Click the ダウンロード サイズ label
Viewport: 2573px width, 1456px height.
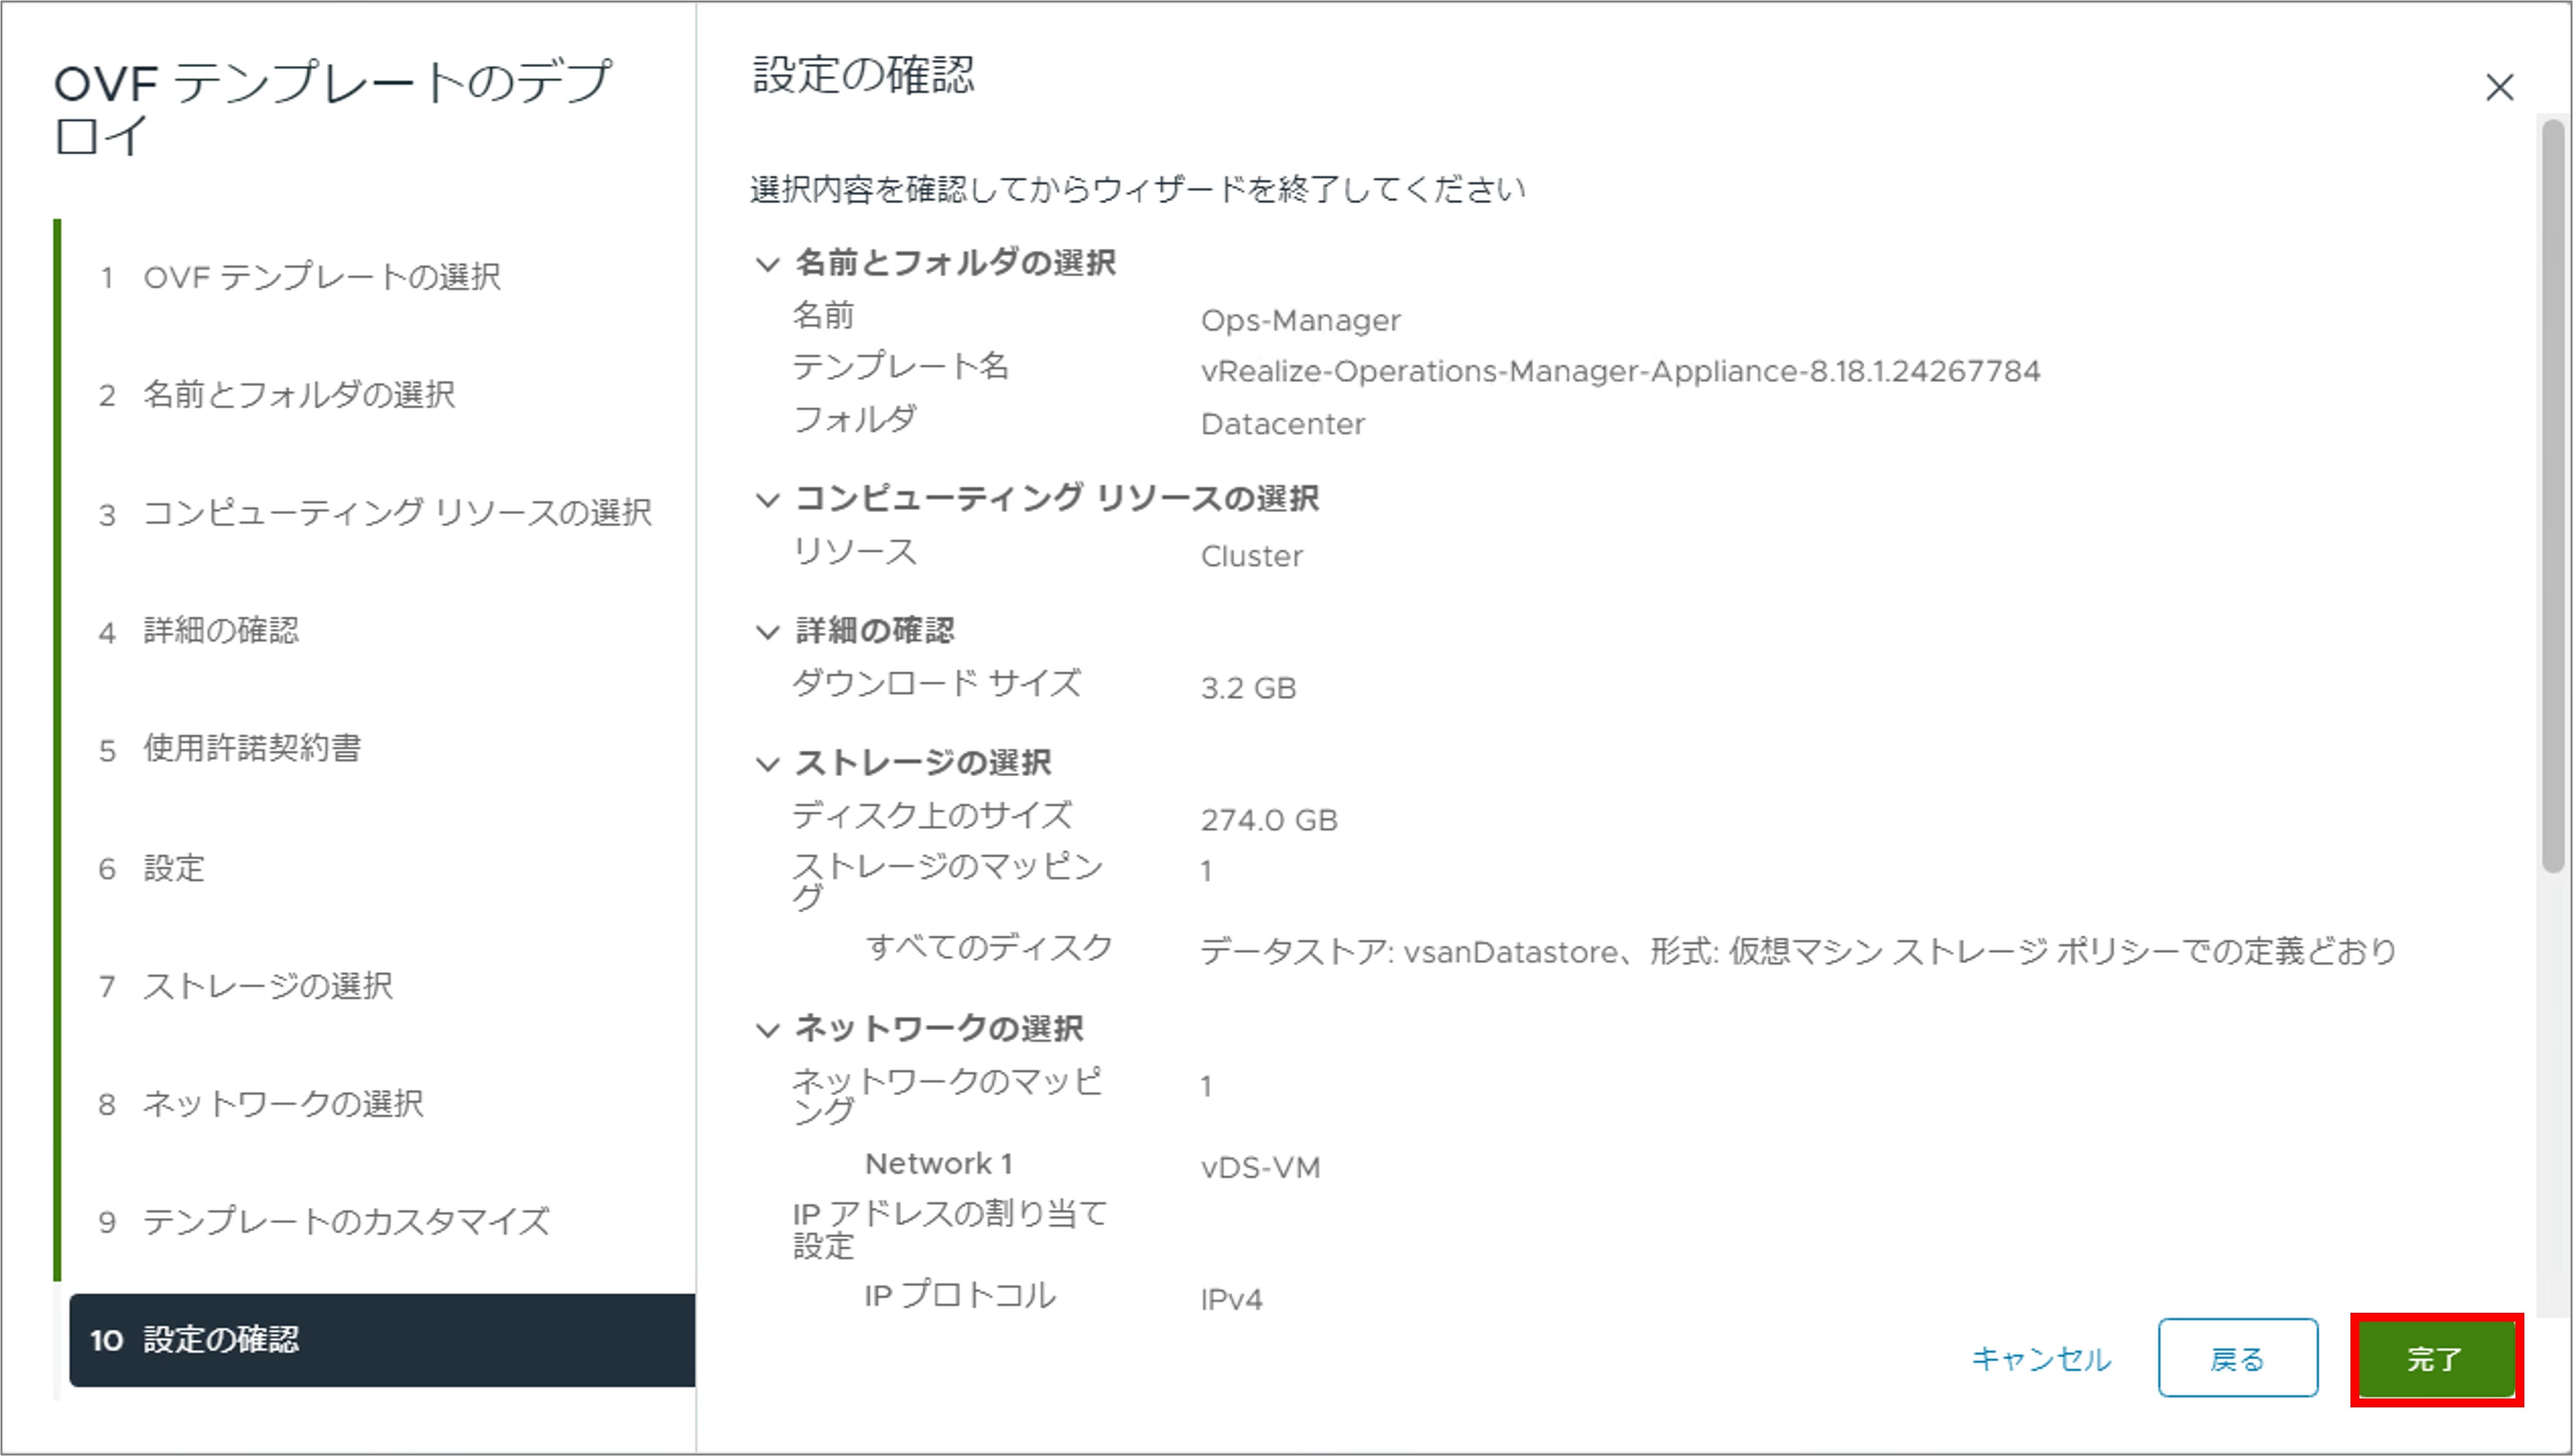(937, 684)
